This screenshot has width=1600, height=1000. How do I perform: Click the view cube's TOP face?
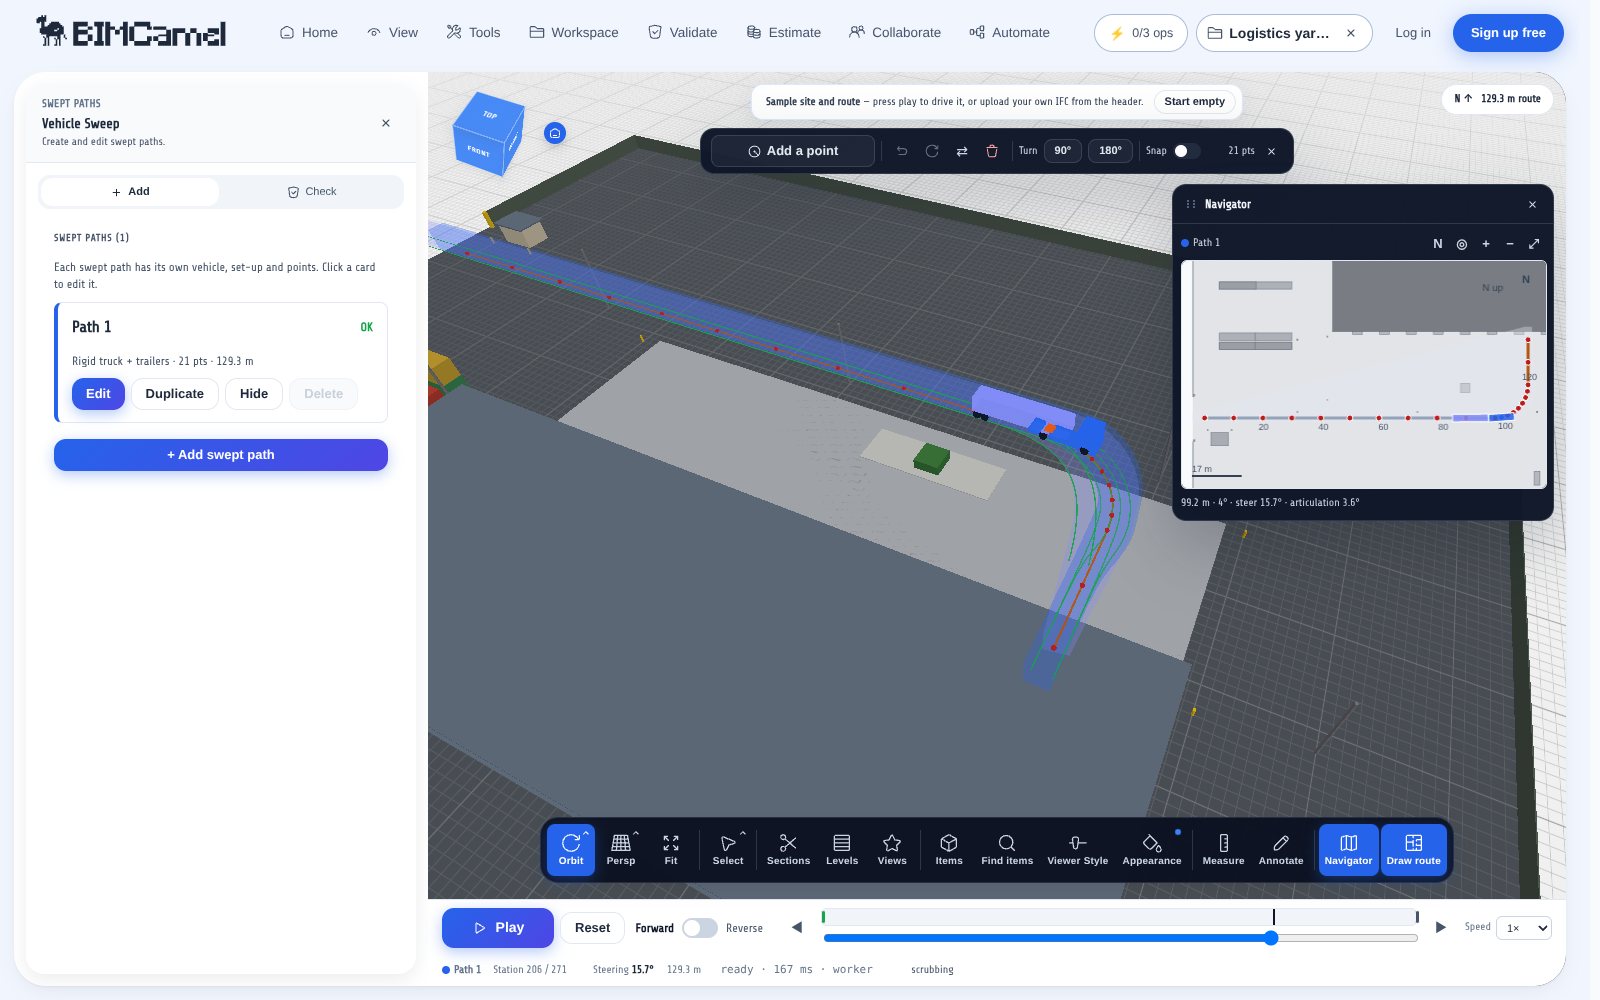490,114
